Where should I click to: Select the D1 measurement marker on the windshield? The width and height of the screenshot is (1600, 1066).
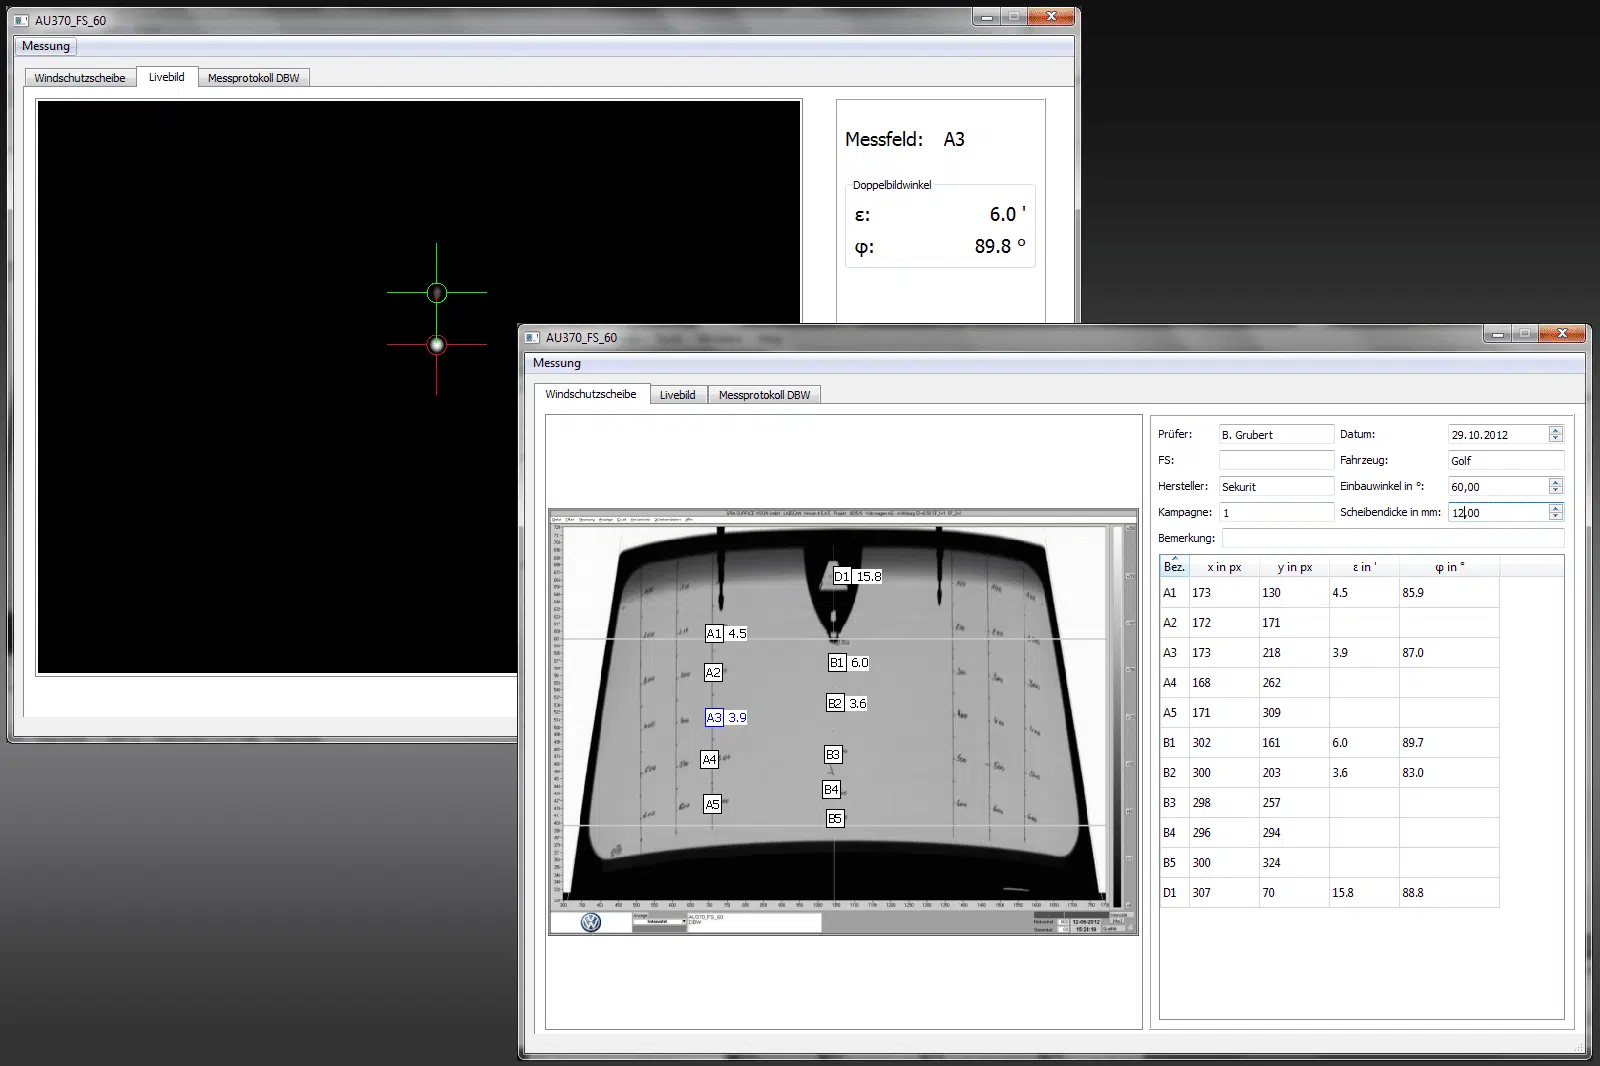[842, 577]
